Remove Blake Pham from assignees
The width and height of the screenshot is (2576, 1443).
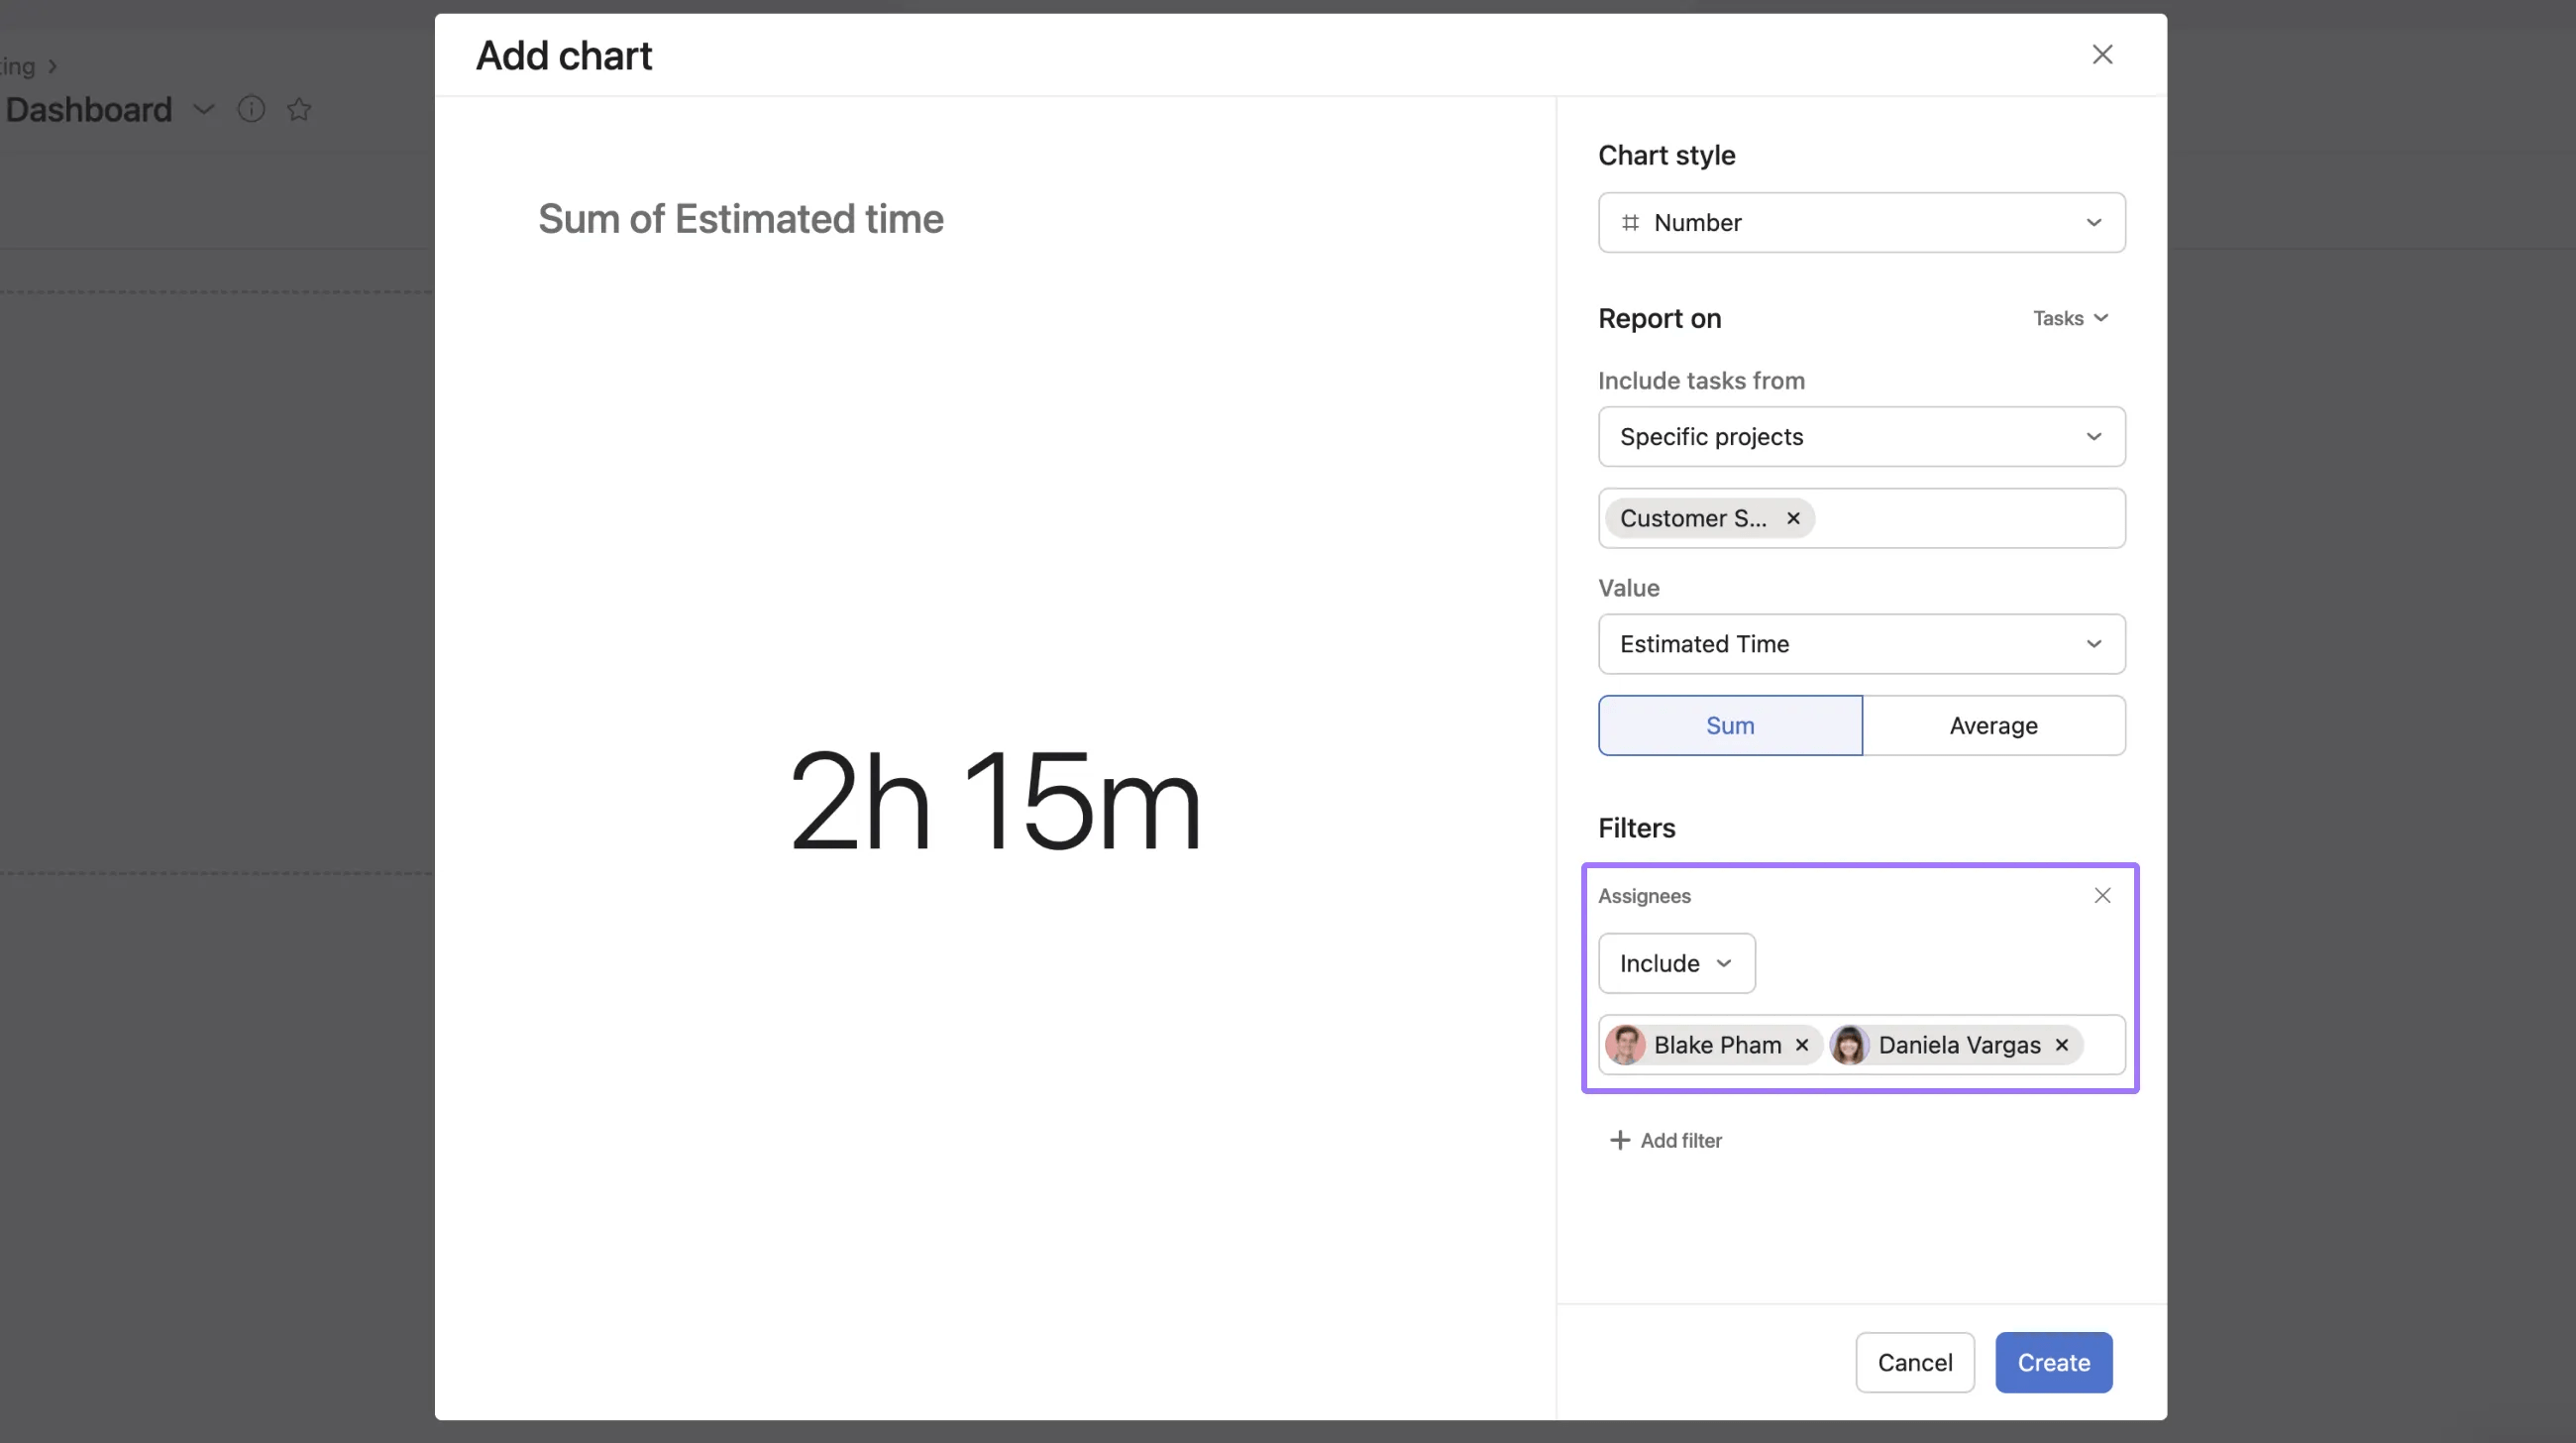pyautogui.click(x=1802, y=1044)
